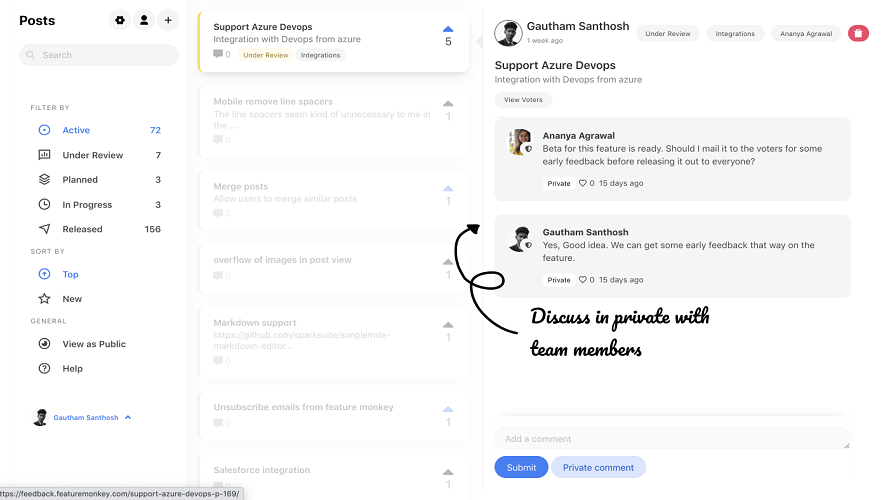Click the View as Public eye icon
890x500 pixels.
click(44, 343)
